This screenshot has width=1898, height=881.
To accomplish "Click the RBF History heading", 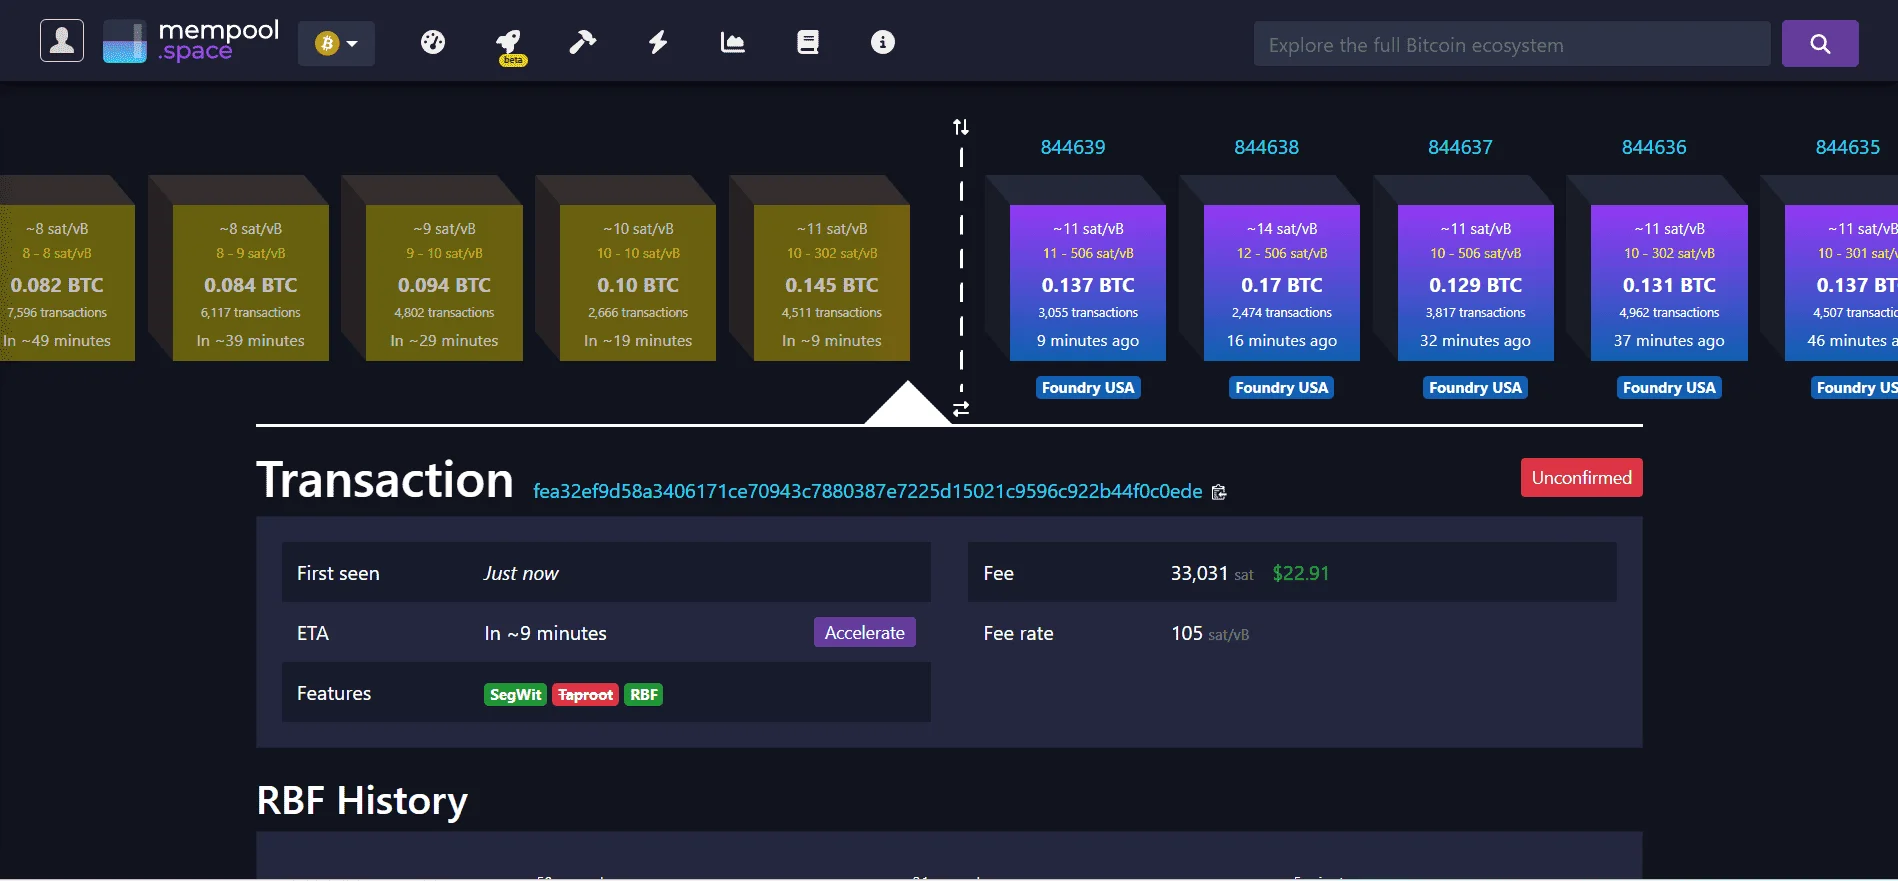I will (362, 801).
